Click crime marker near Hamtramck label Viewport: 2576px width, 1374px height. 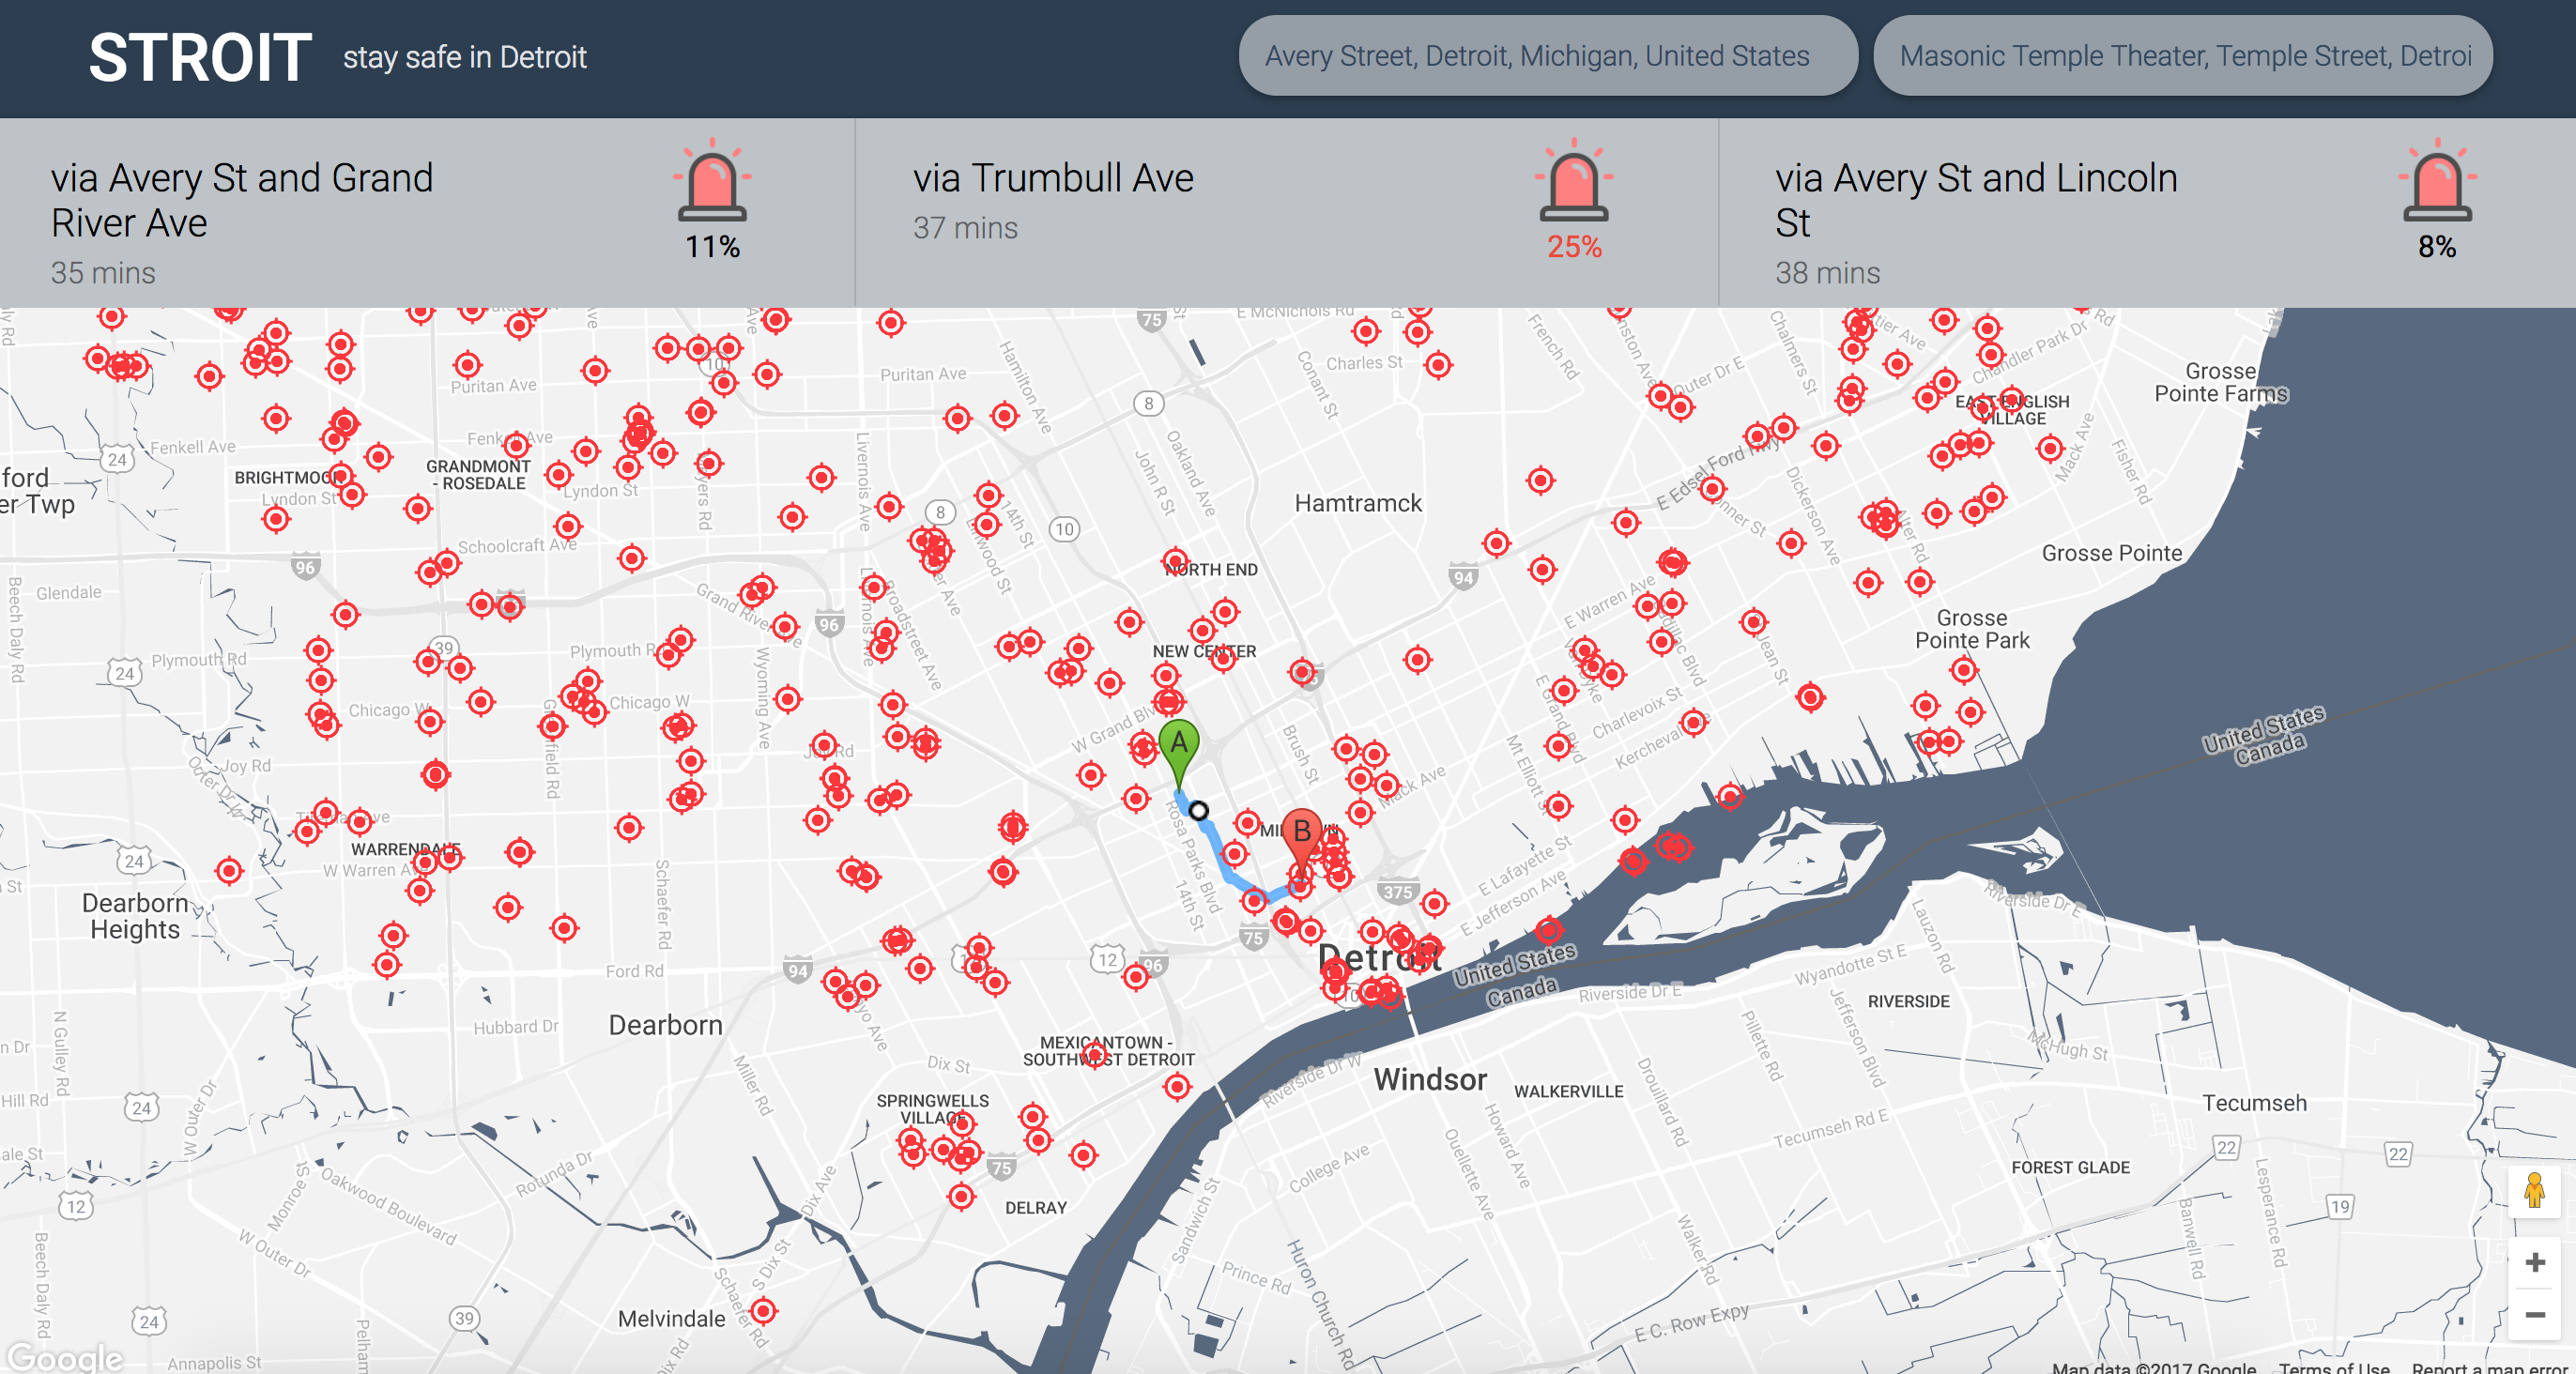click(1496, 543)
